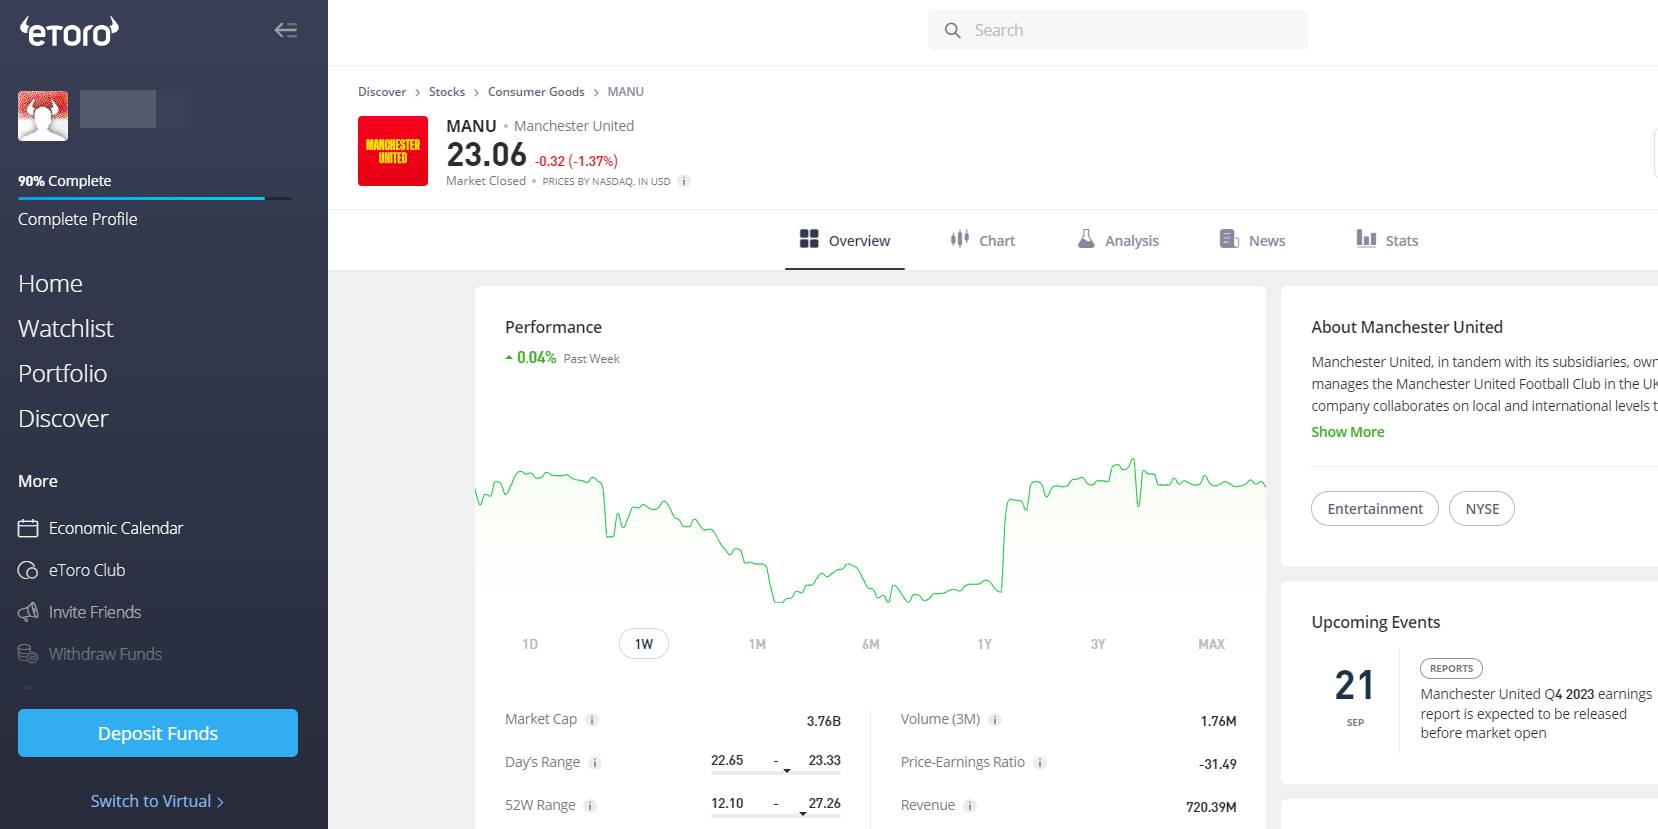
Task: Click the search magnifier icon
Action: 953,30
